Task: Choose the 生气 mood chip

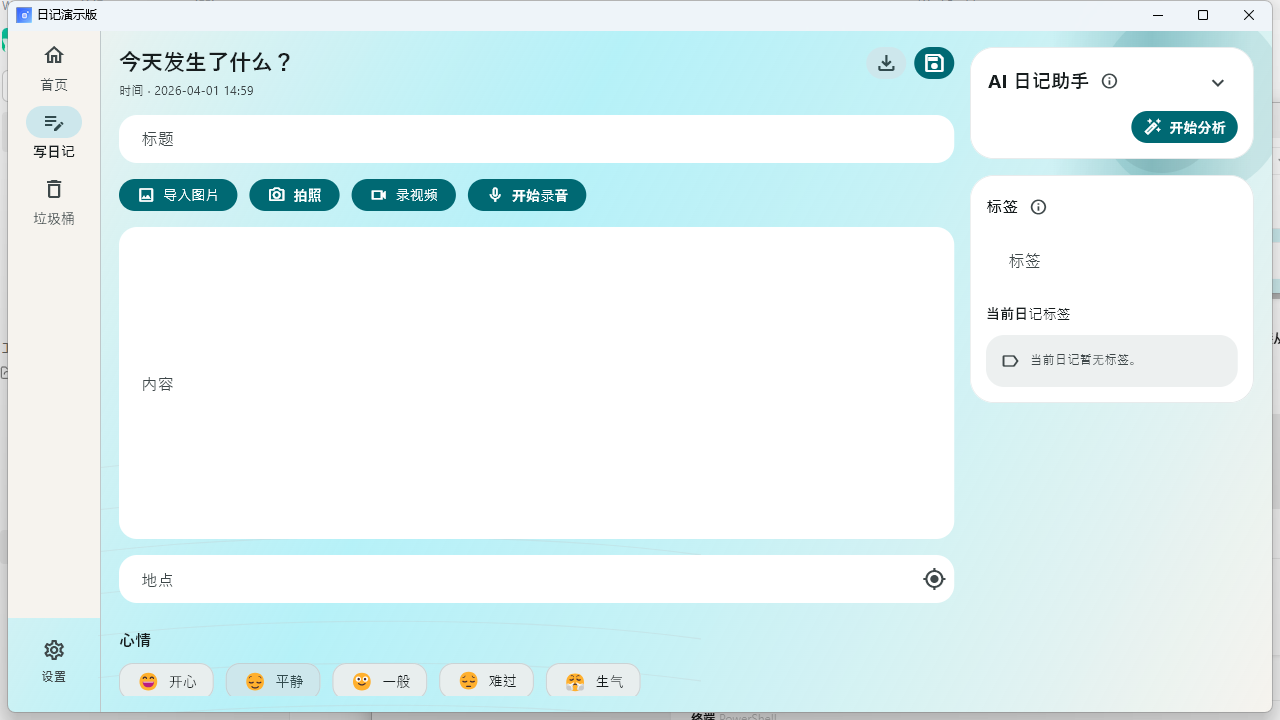Action: (593, 681)
